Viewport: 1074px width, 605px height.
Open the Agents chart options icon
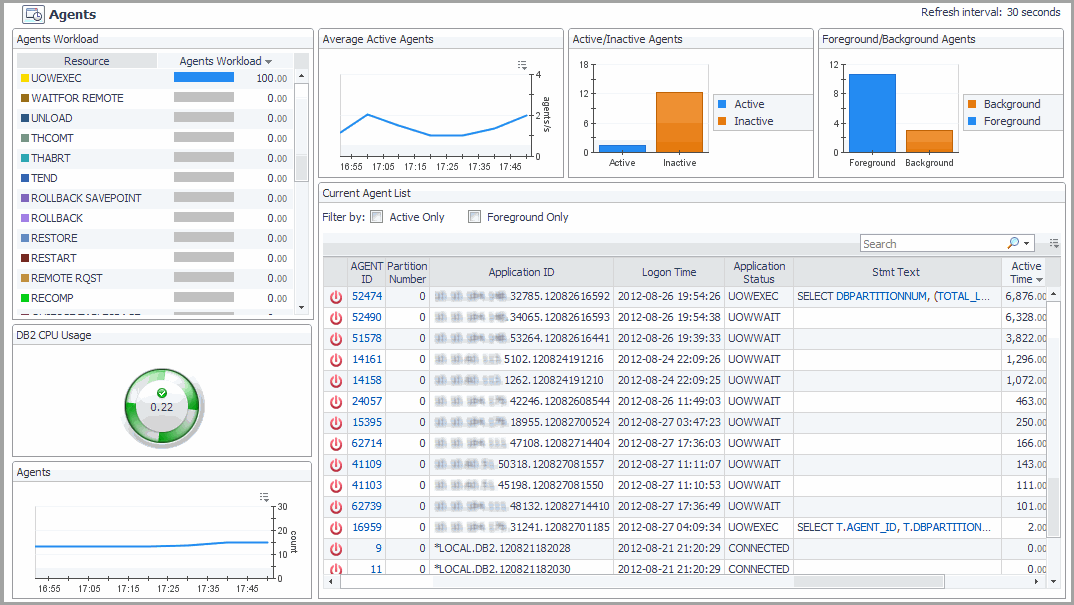264,496
